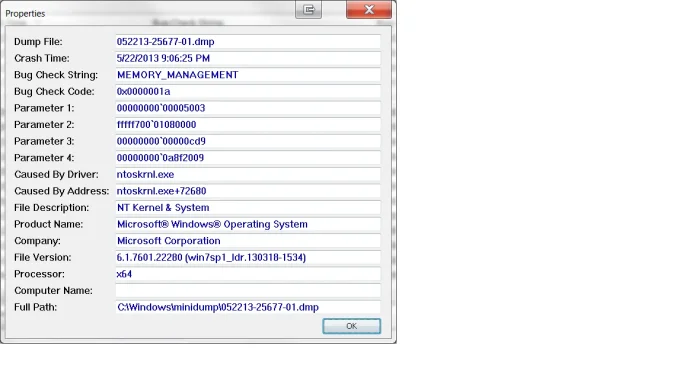
Task: Click the 'Dump File:' label
Action: pyautogui.click(x=38, y=42)
